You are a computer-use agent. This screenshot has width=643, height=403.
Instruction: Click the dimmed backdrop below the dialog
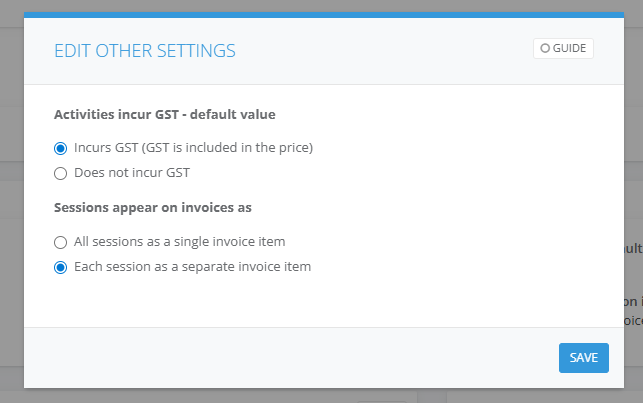click(300, 396)
